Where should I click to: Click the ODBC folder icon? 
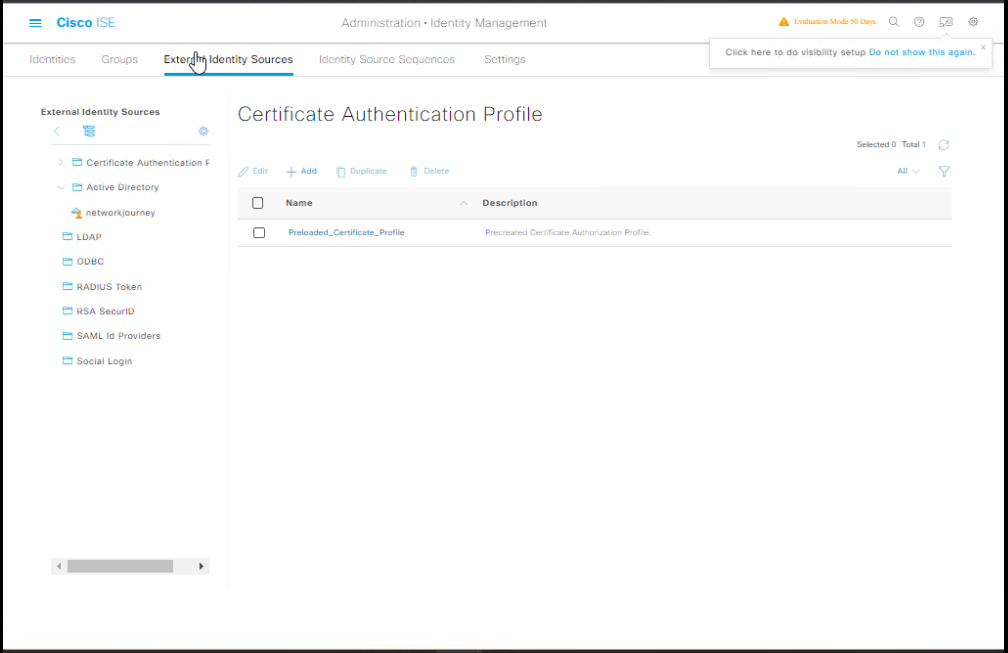(67, 261)
